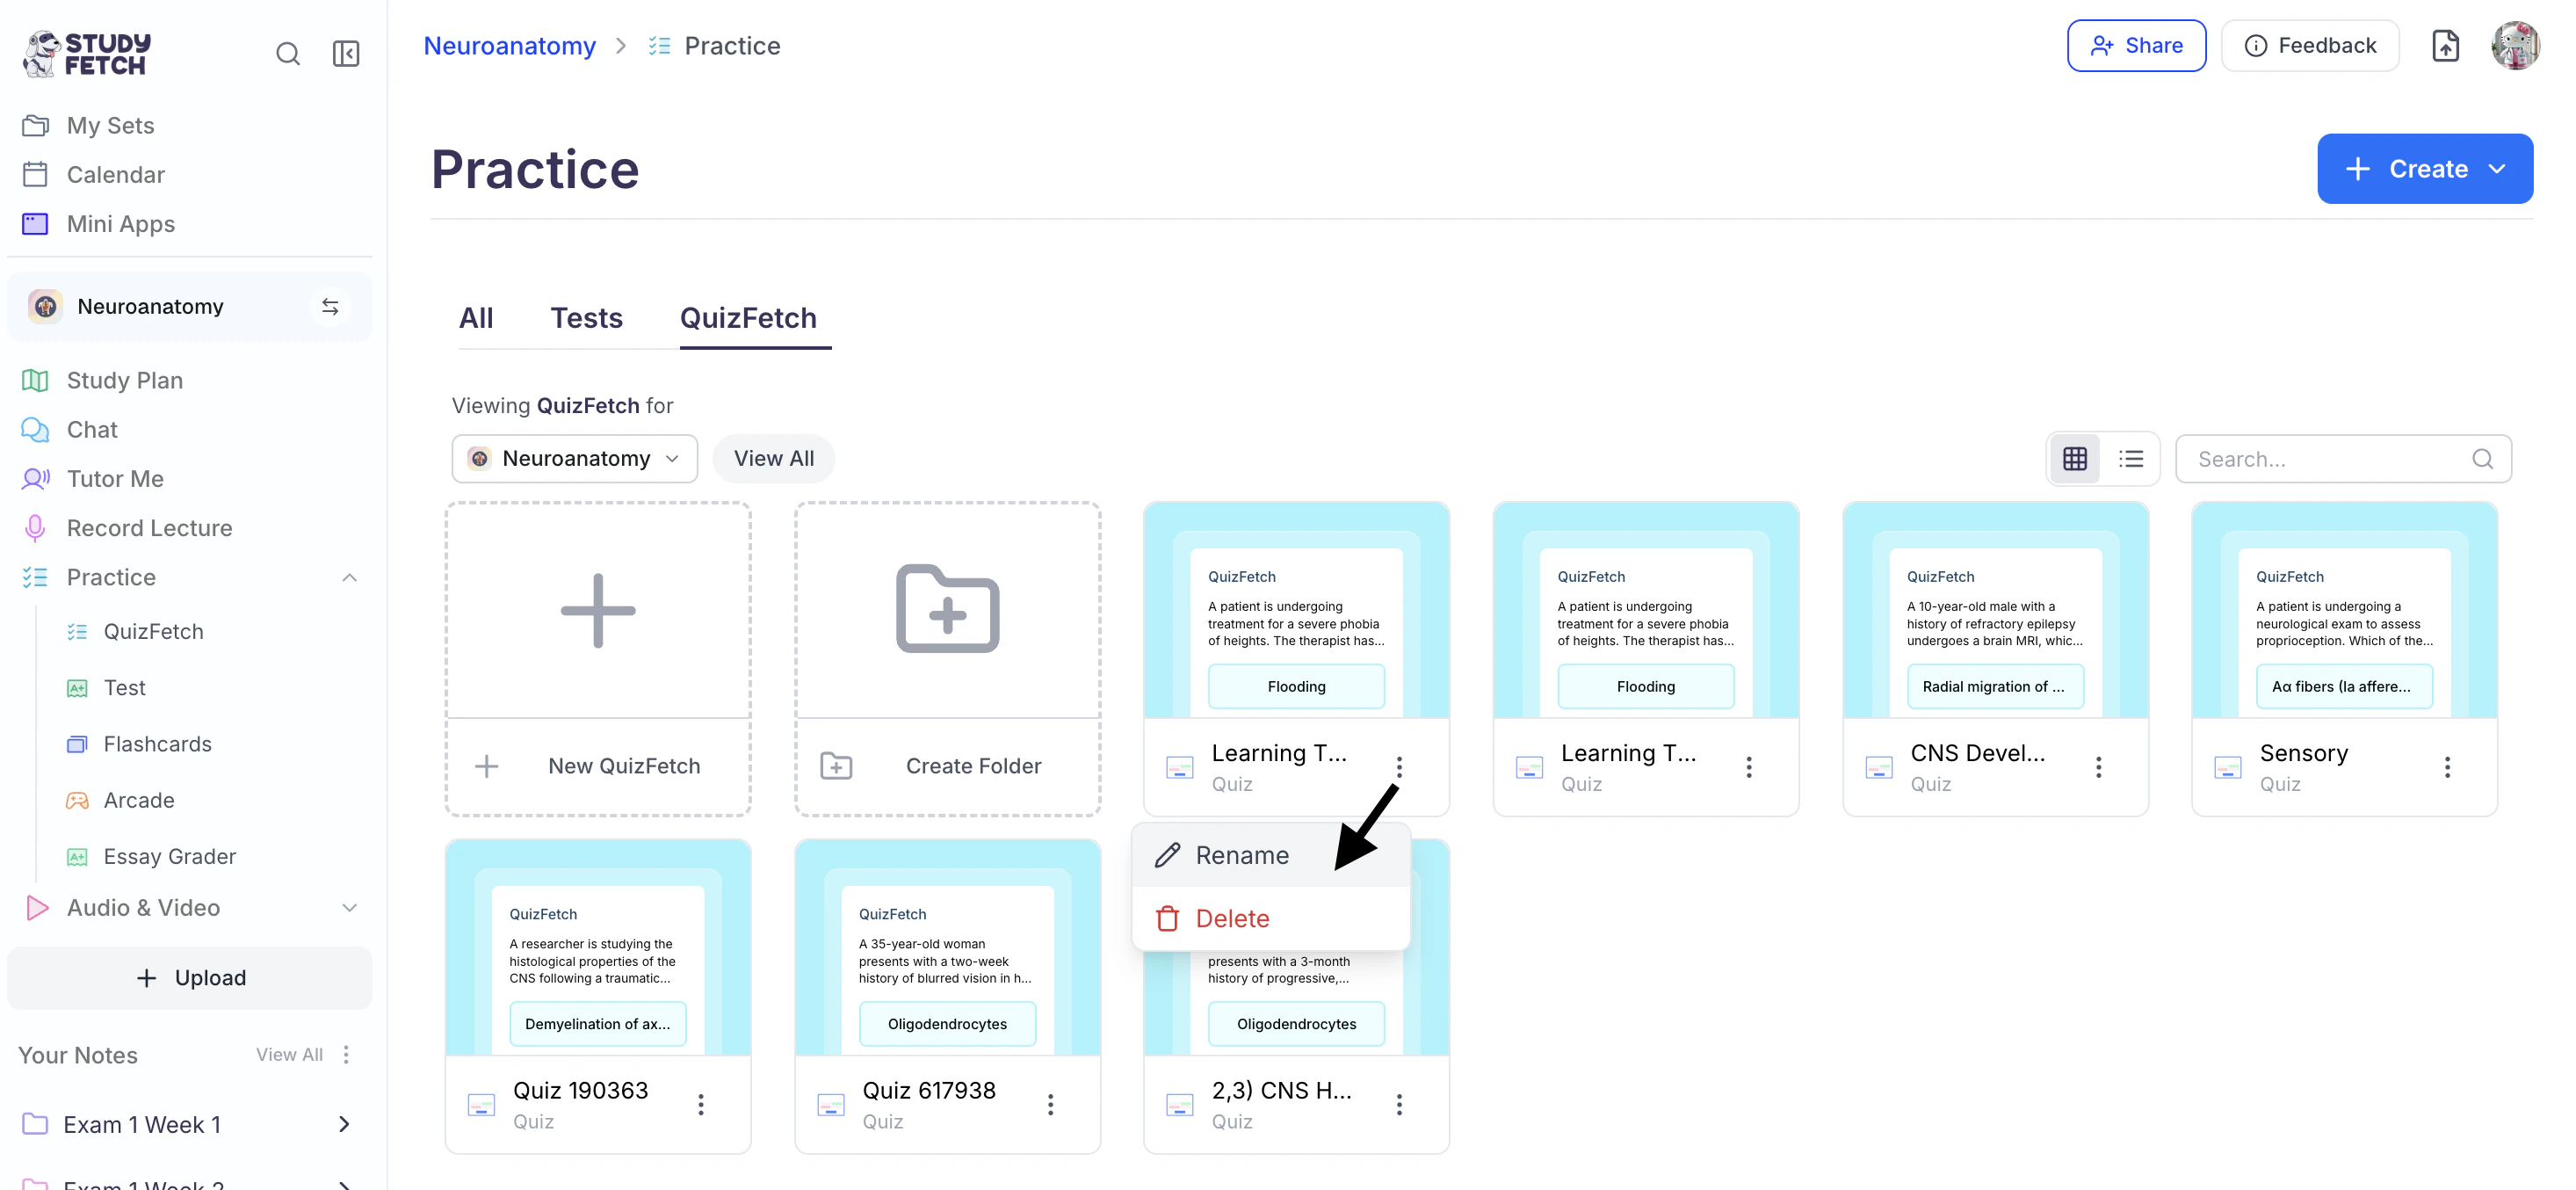Expand the Audio & Video section
This screenshot has height=1190, width=2576.
click(x=350, y=907)
